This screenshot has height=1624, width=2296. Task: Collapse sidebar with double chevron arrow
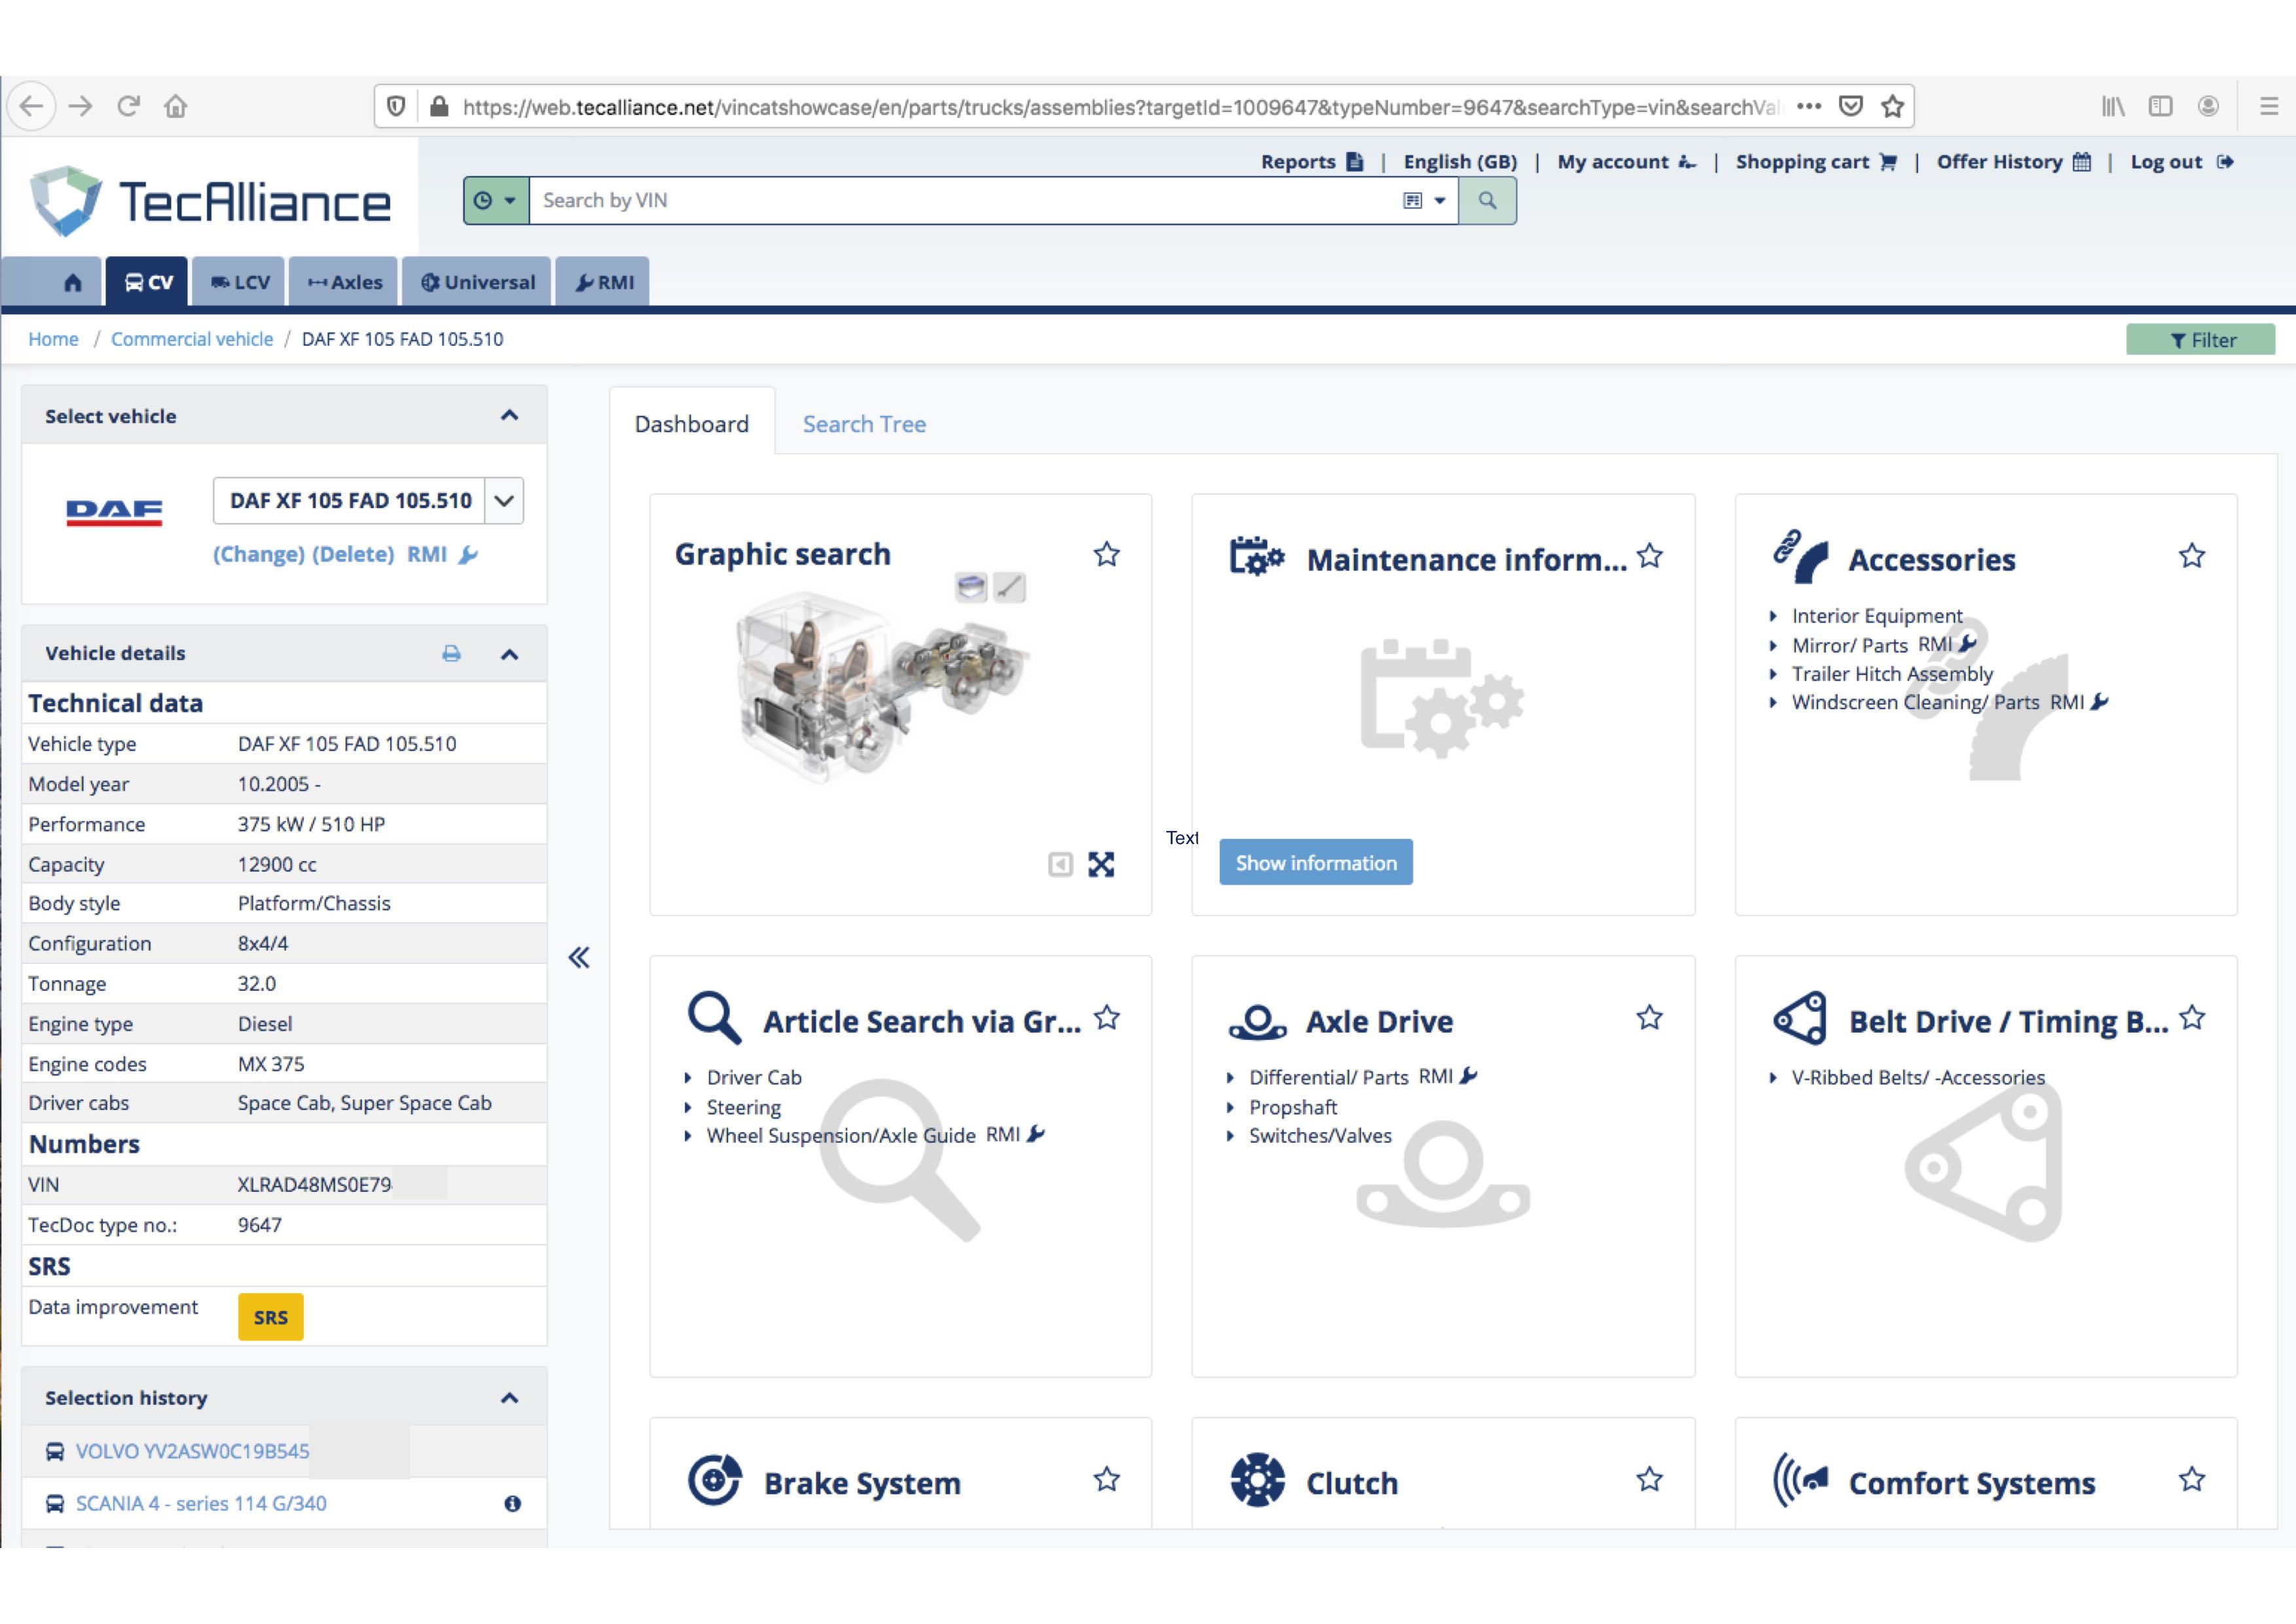pos(579,958)
